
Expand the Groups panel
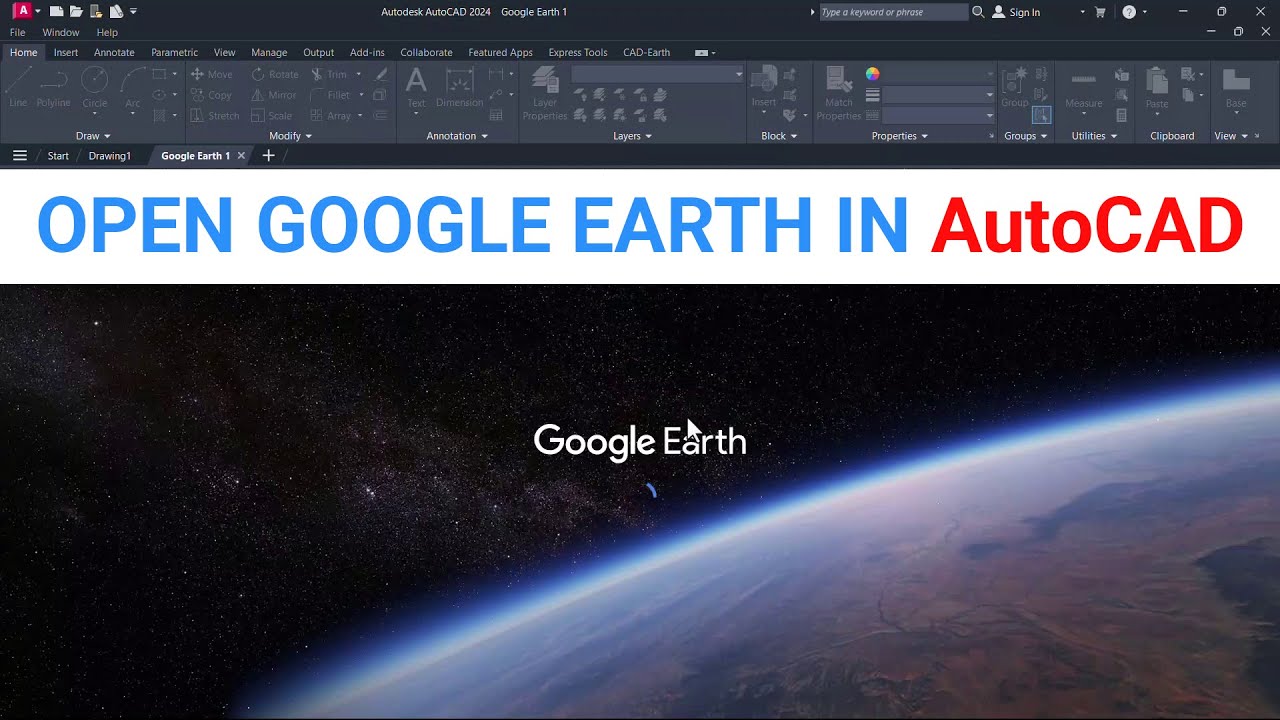tap(1026, 136)
